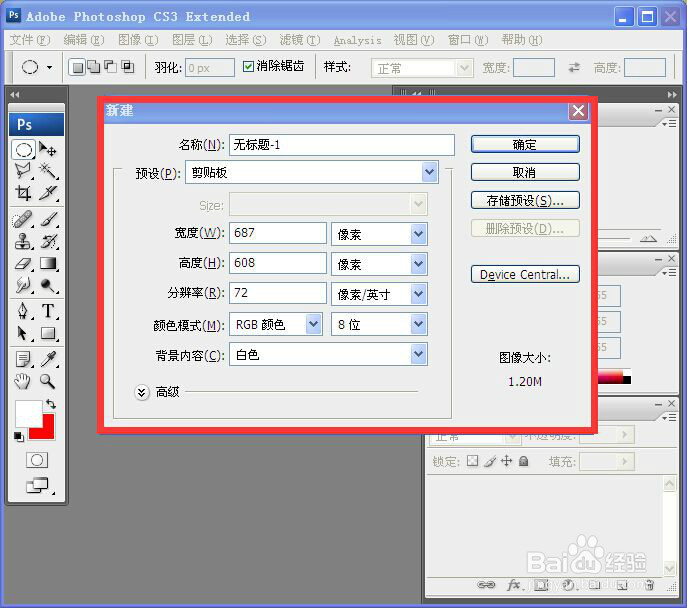Screen dimensions: 687x608
Task: Select the History Brush tool
Action: pyautogui.click(x=48, y=241)
